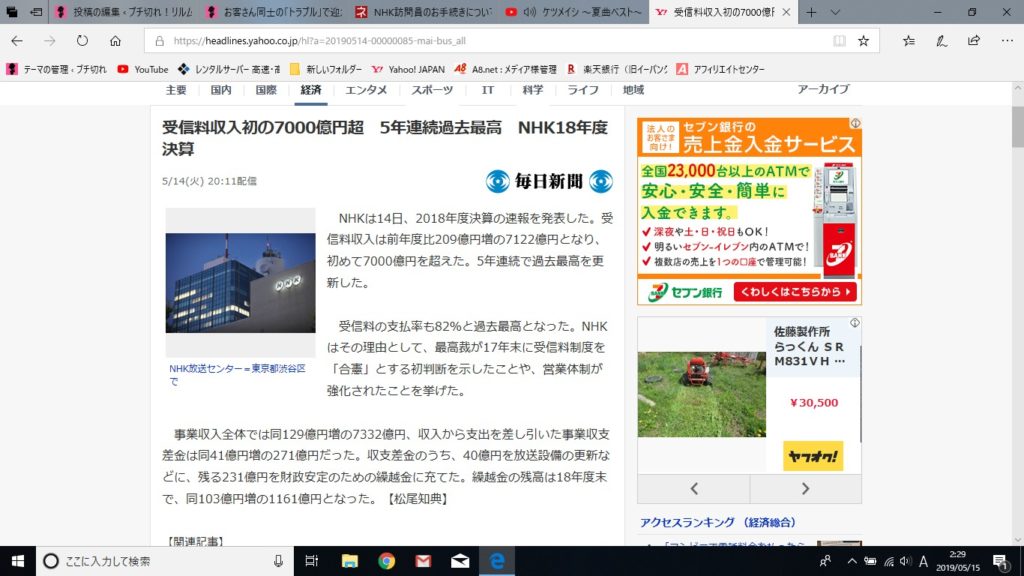Select the エンタメ news category
Image resolution: width=1024 pixels, height=576 pixels.
pos(366,90)
